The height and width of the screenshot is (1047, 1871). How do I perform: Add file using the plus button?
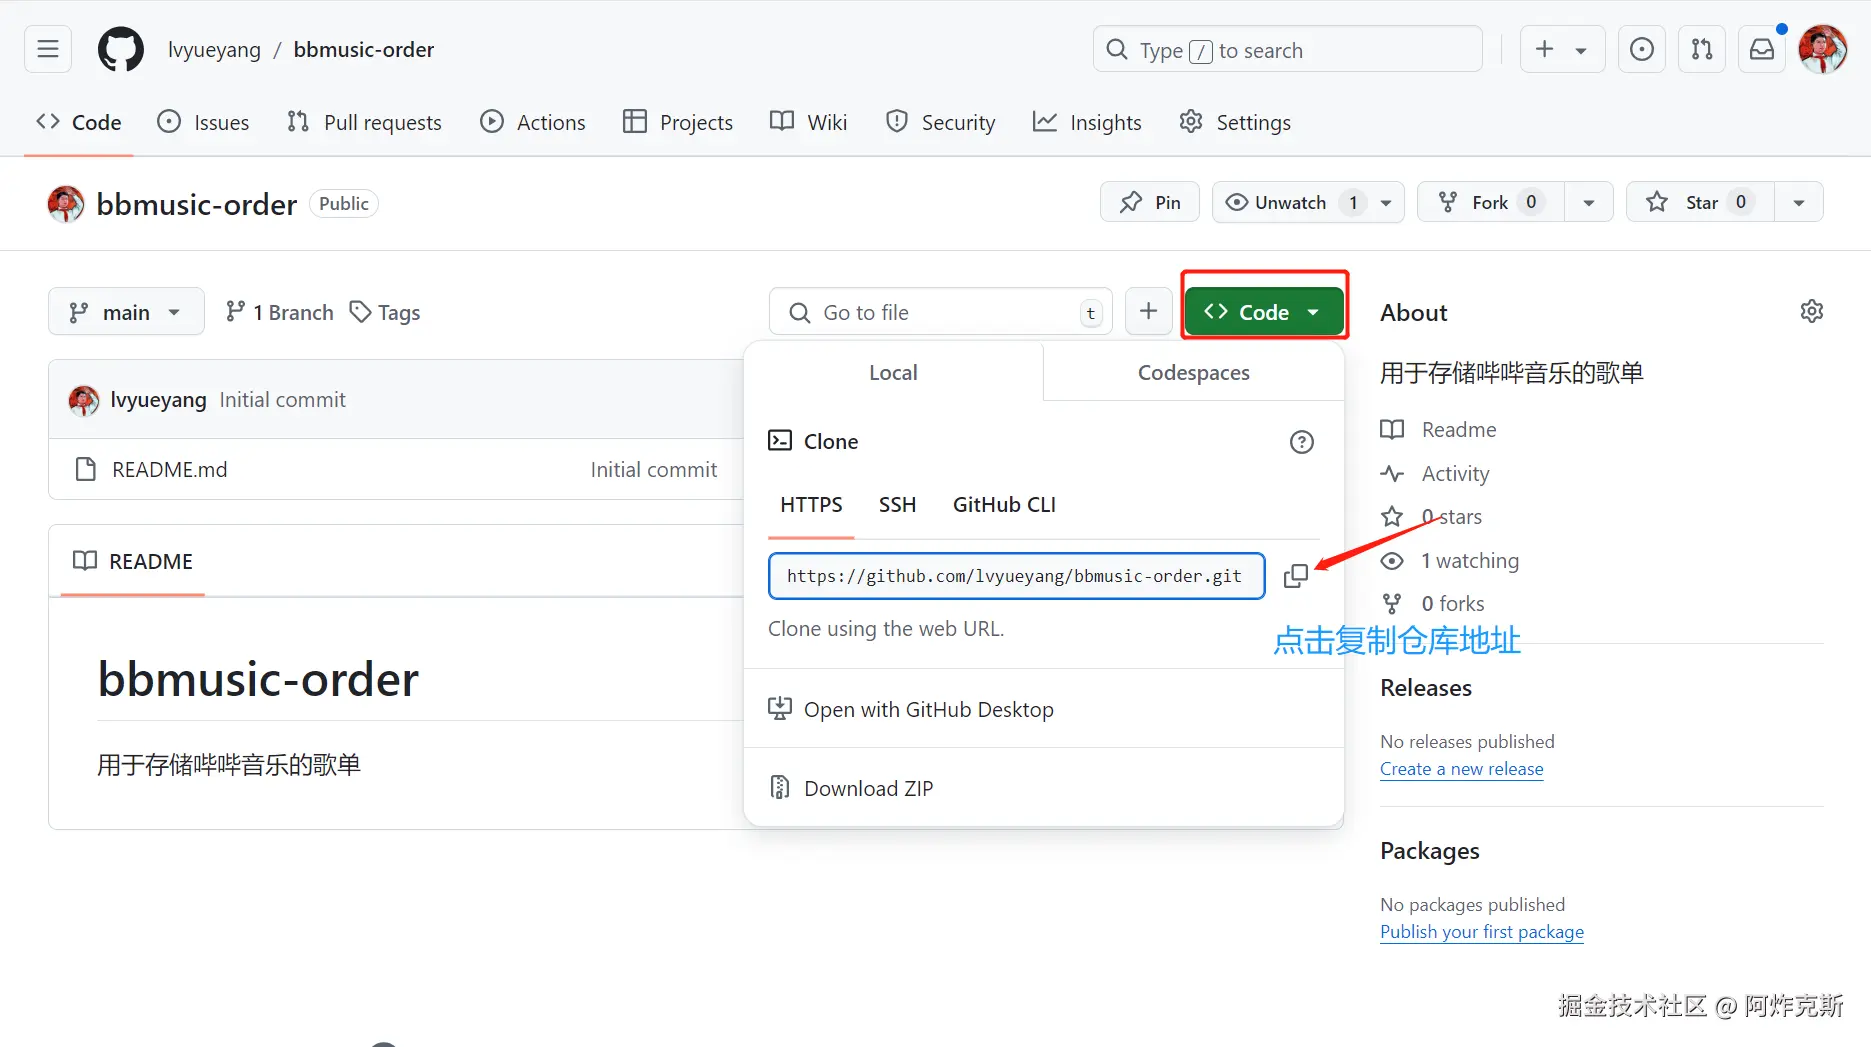pyautogui.click(x=1148, y=312)
